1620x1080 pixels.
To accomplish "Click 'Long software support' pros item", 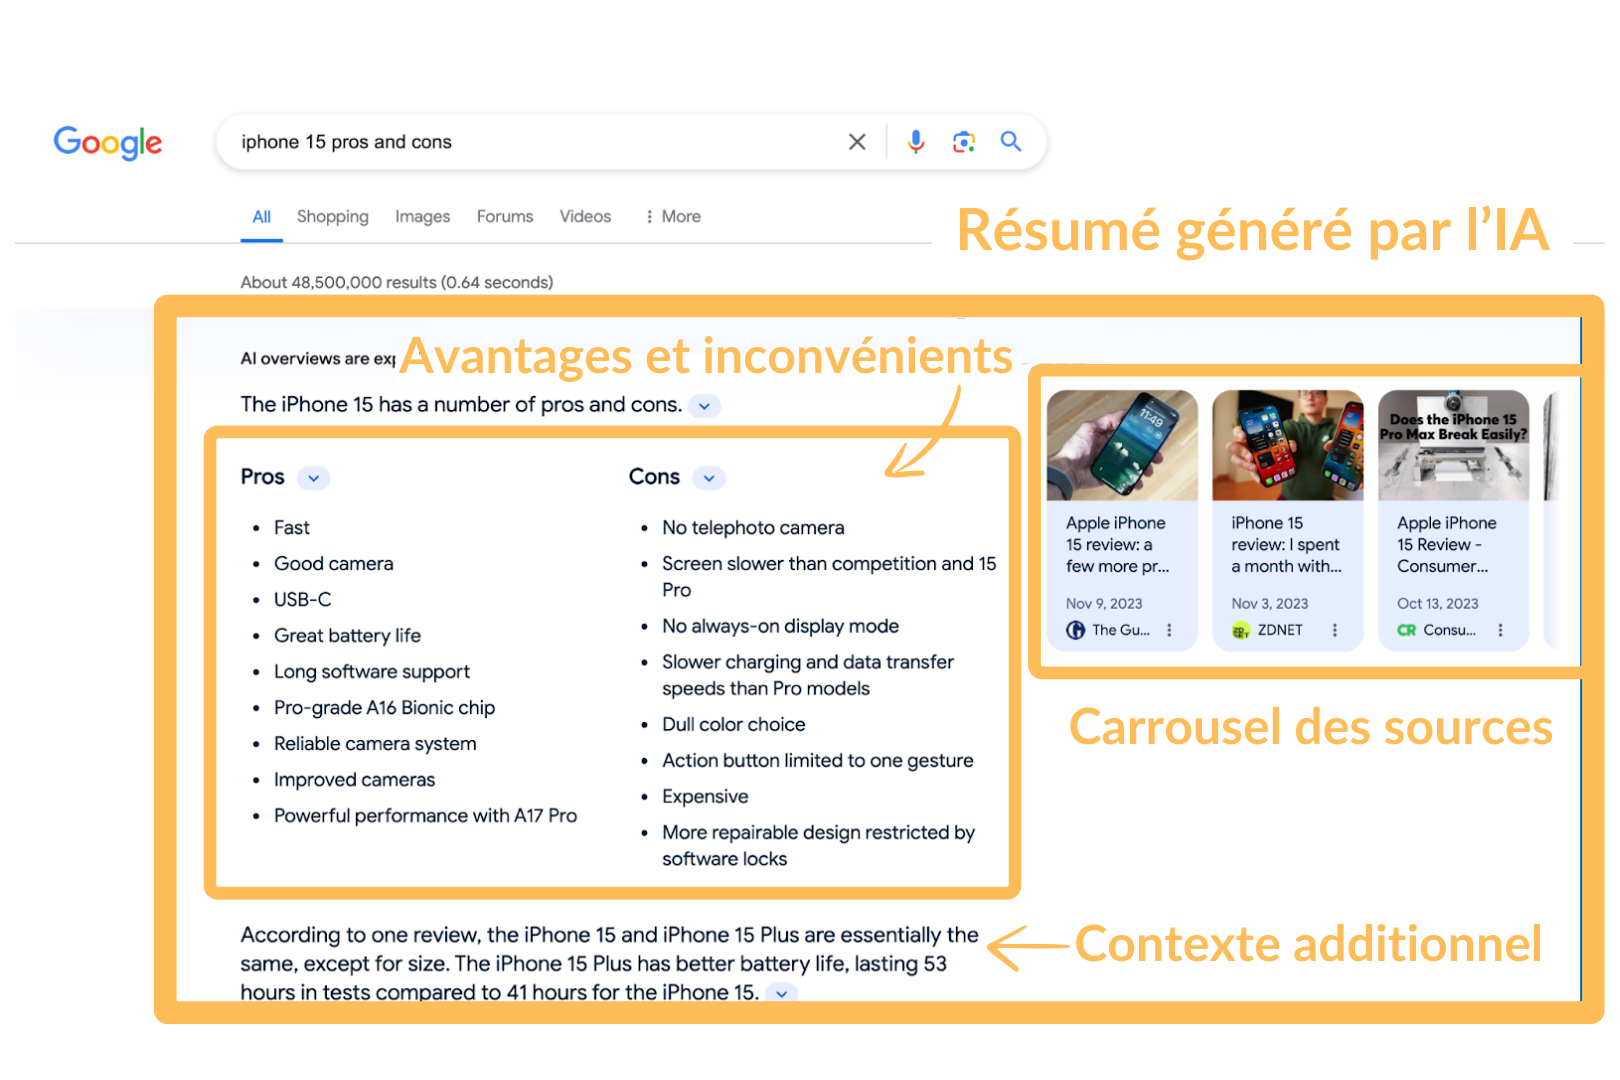I will [372, 671].
